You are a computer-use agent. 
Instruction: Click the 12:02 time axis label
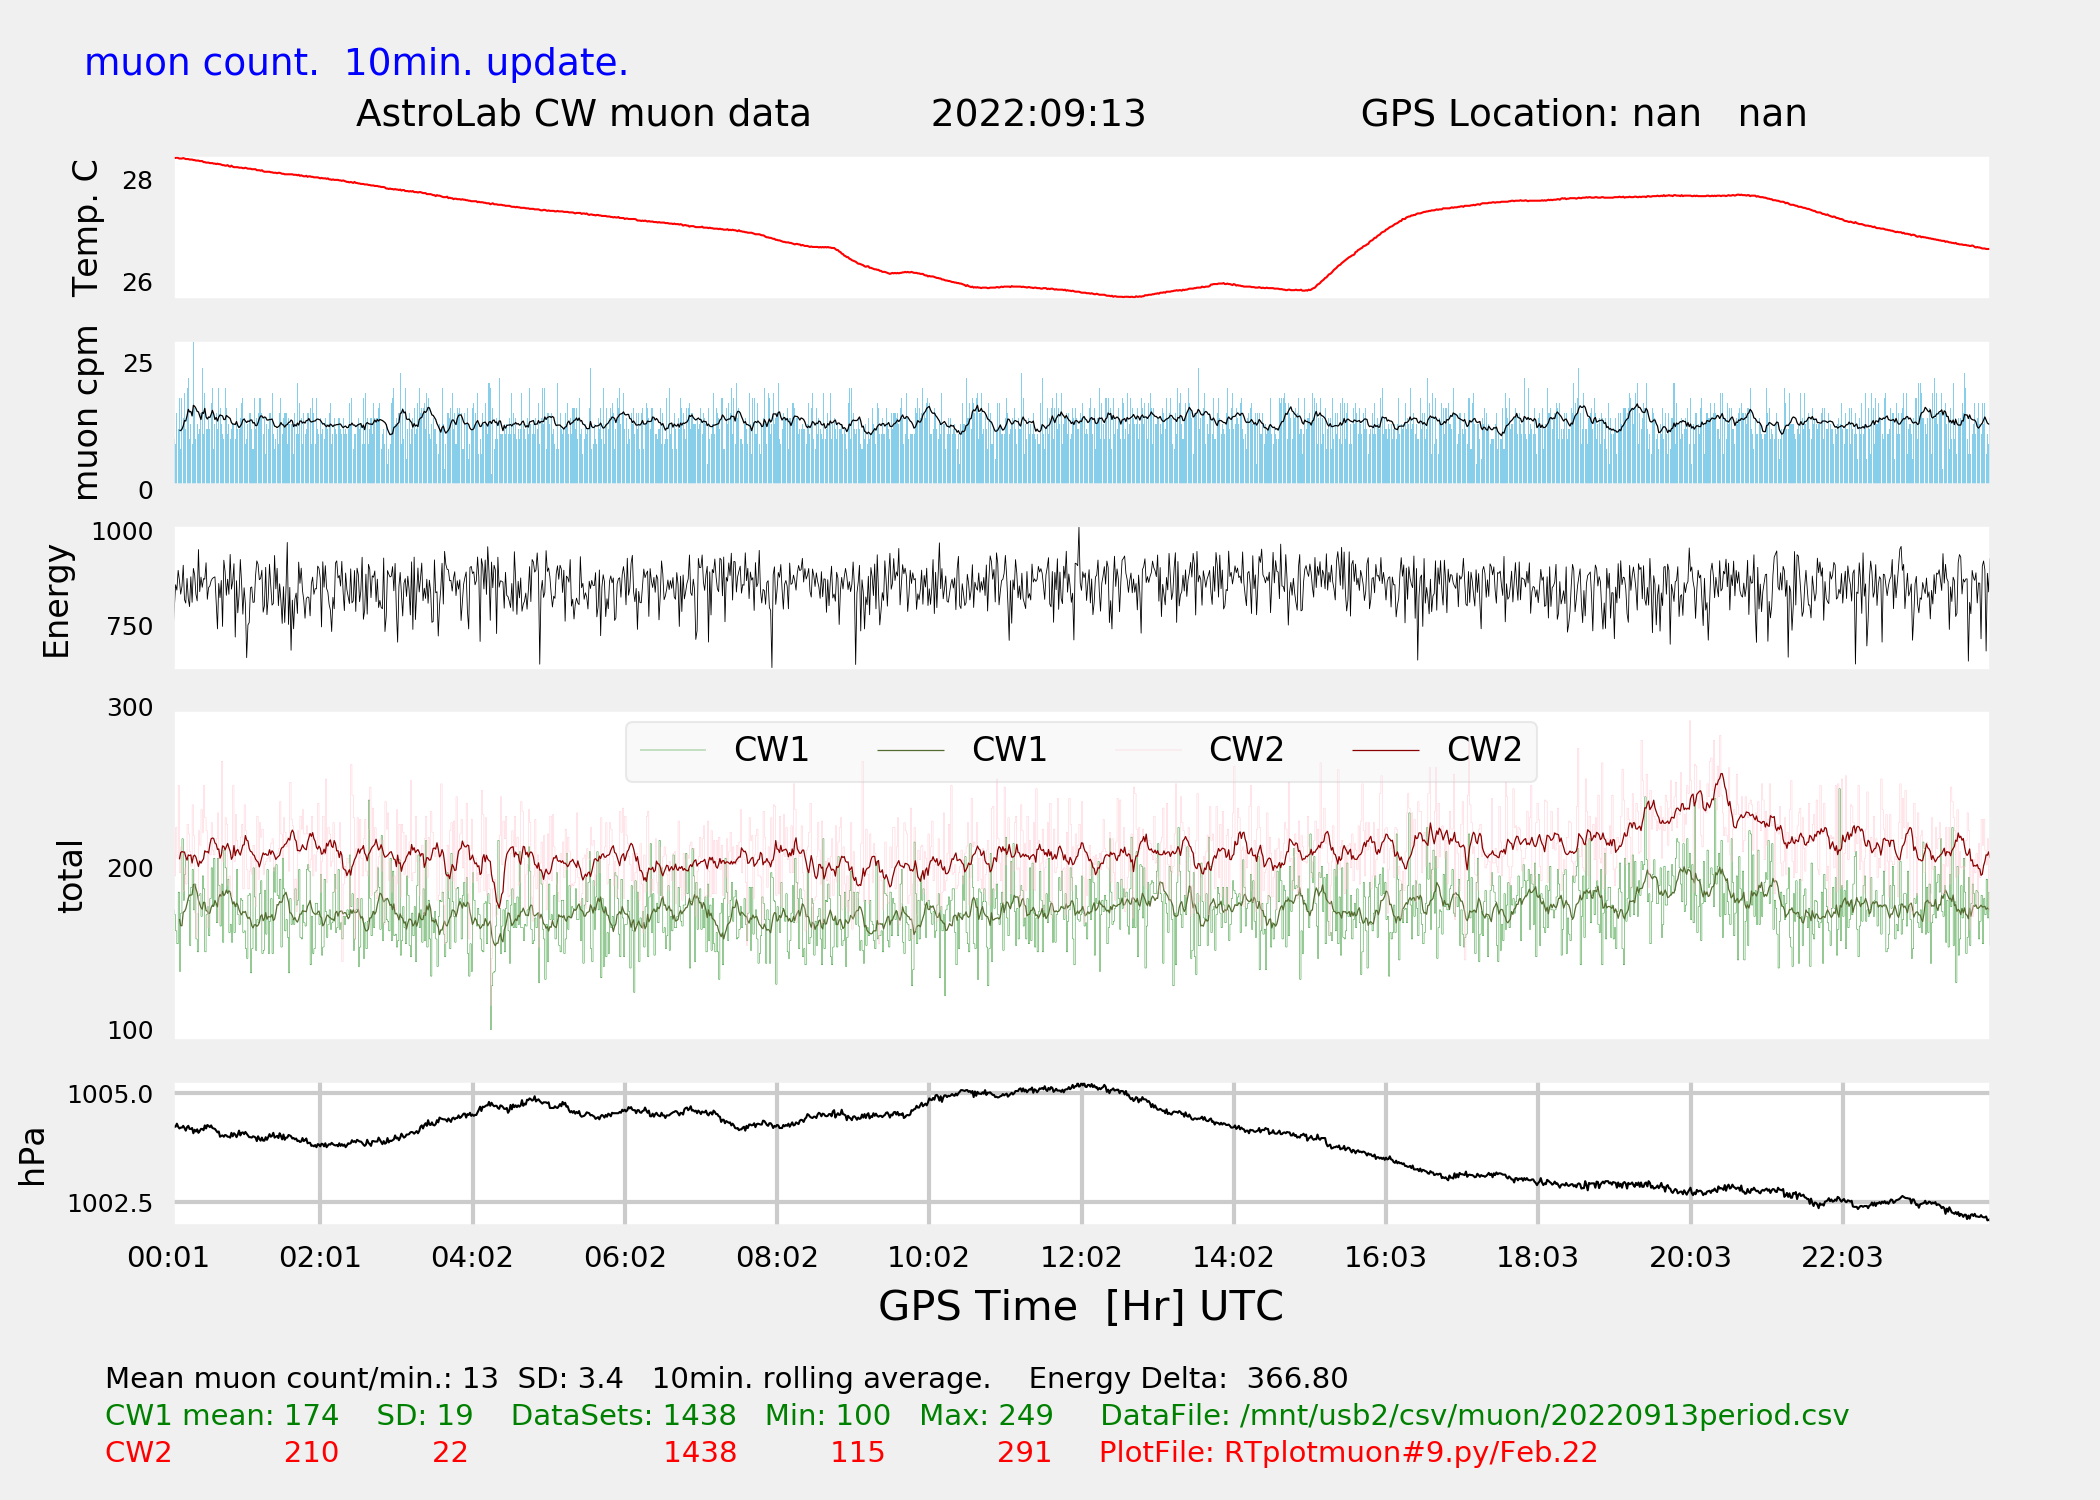pyautogui.click(x=1081, y=1258)
